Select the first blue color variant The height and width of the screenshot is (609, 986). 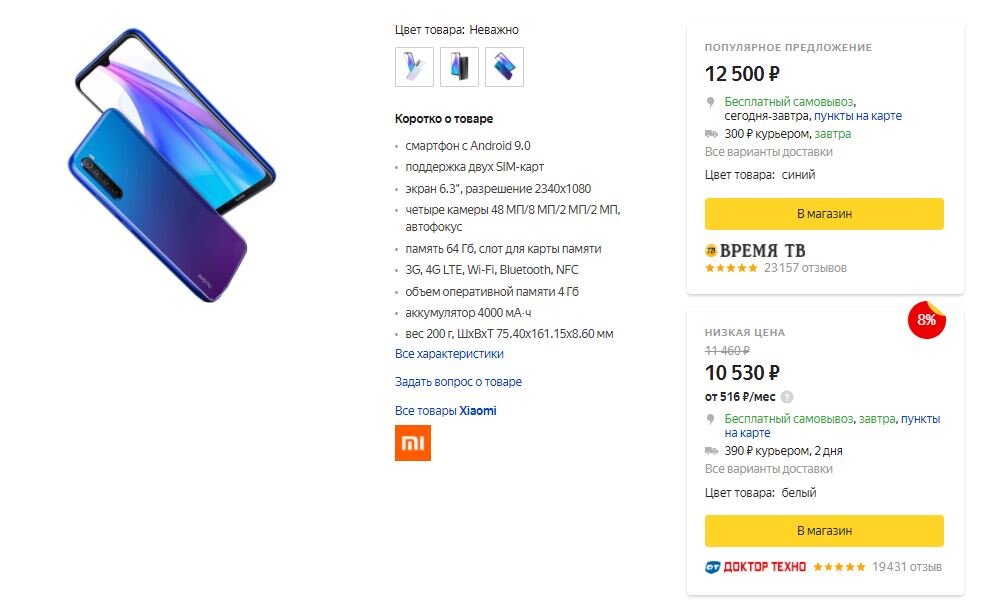pos(412,66)
